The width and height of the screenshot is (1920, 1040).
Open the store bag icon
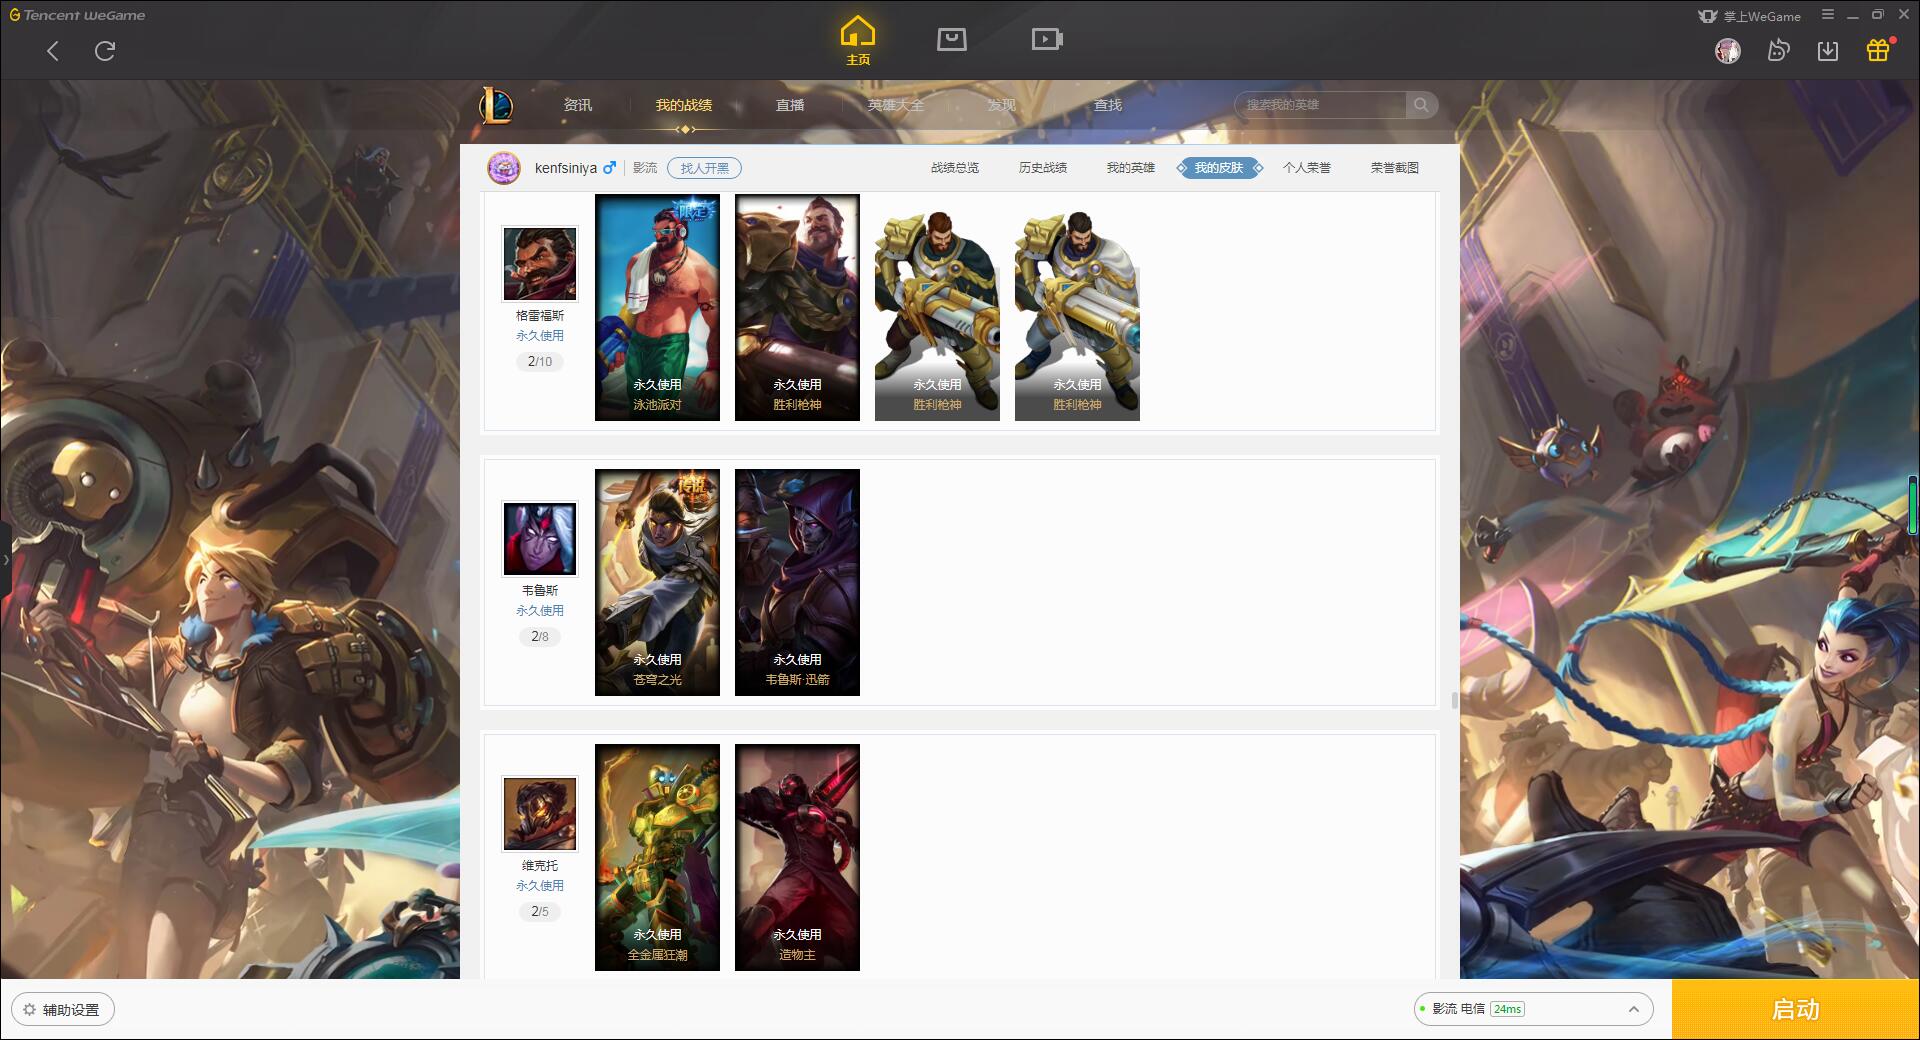pyautogui.click(x=951, y=39)
